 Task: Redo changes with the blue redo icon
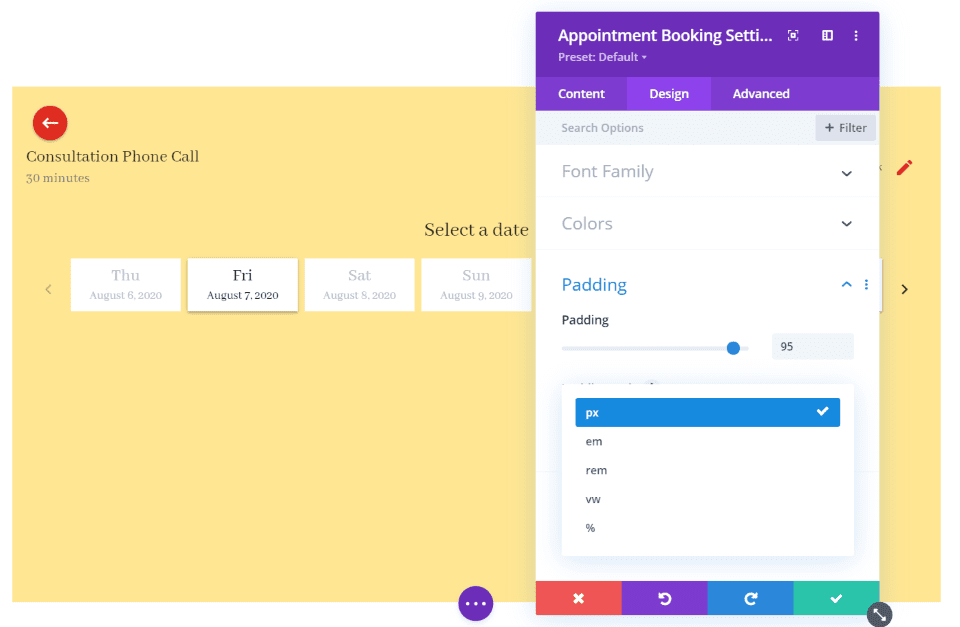[x=750, y=598]
